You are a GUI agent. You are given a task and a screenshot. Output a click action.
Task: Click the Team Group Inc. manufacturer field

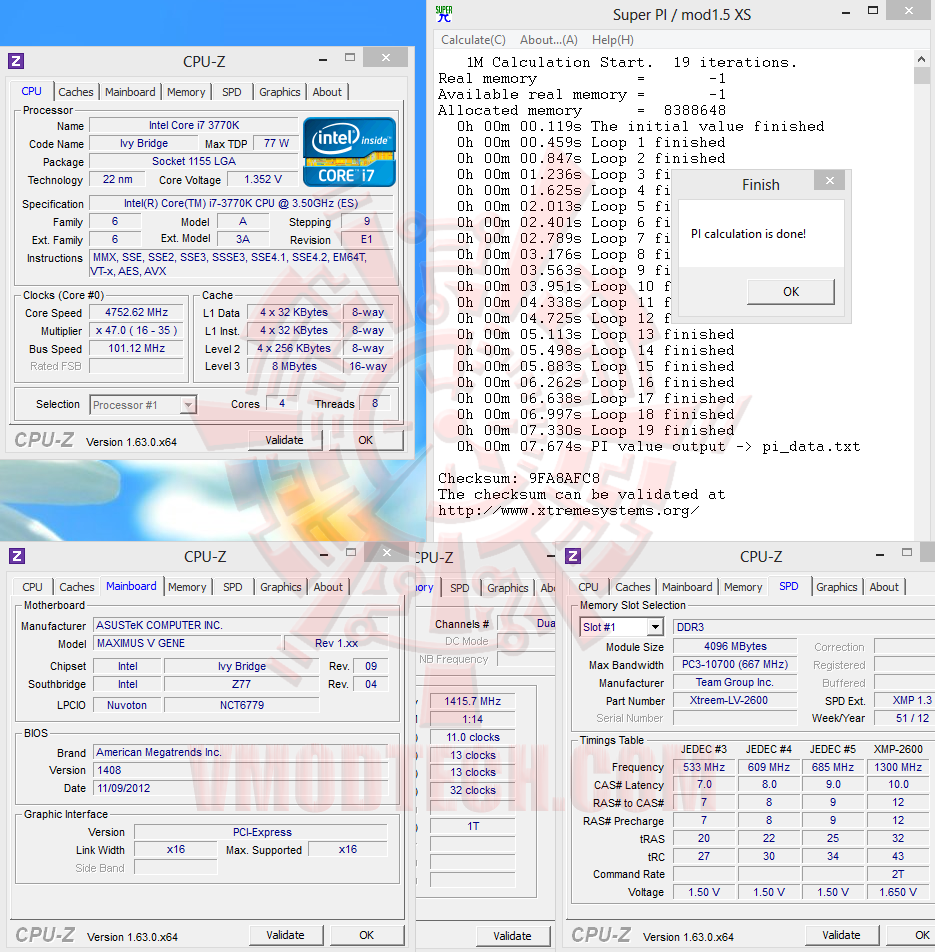[735, 682]
